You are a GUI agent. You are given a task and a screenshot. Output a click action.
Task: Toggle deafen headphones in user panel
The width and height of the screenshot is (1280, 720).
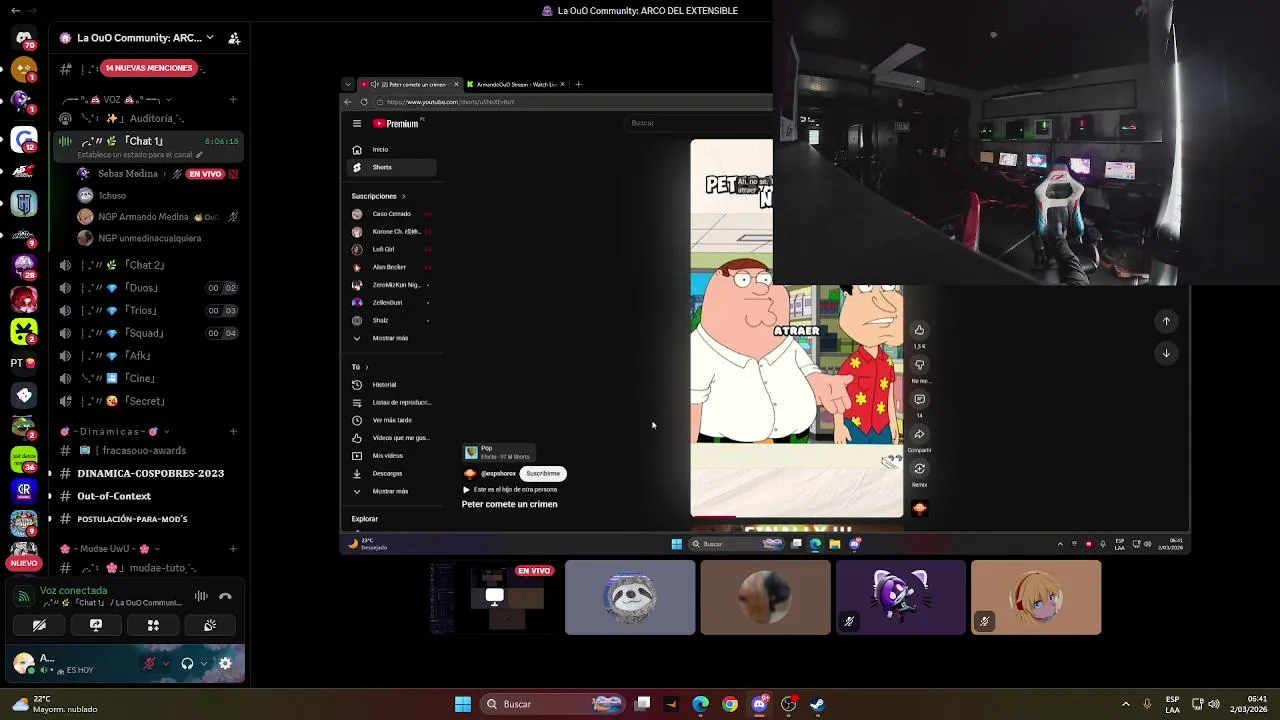click(187, 663)
